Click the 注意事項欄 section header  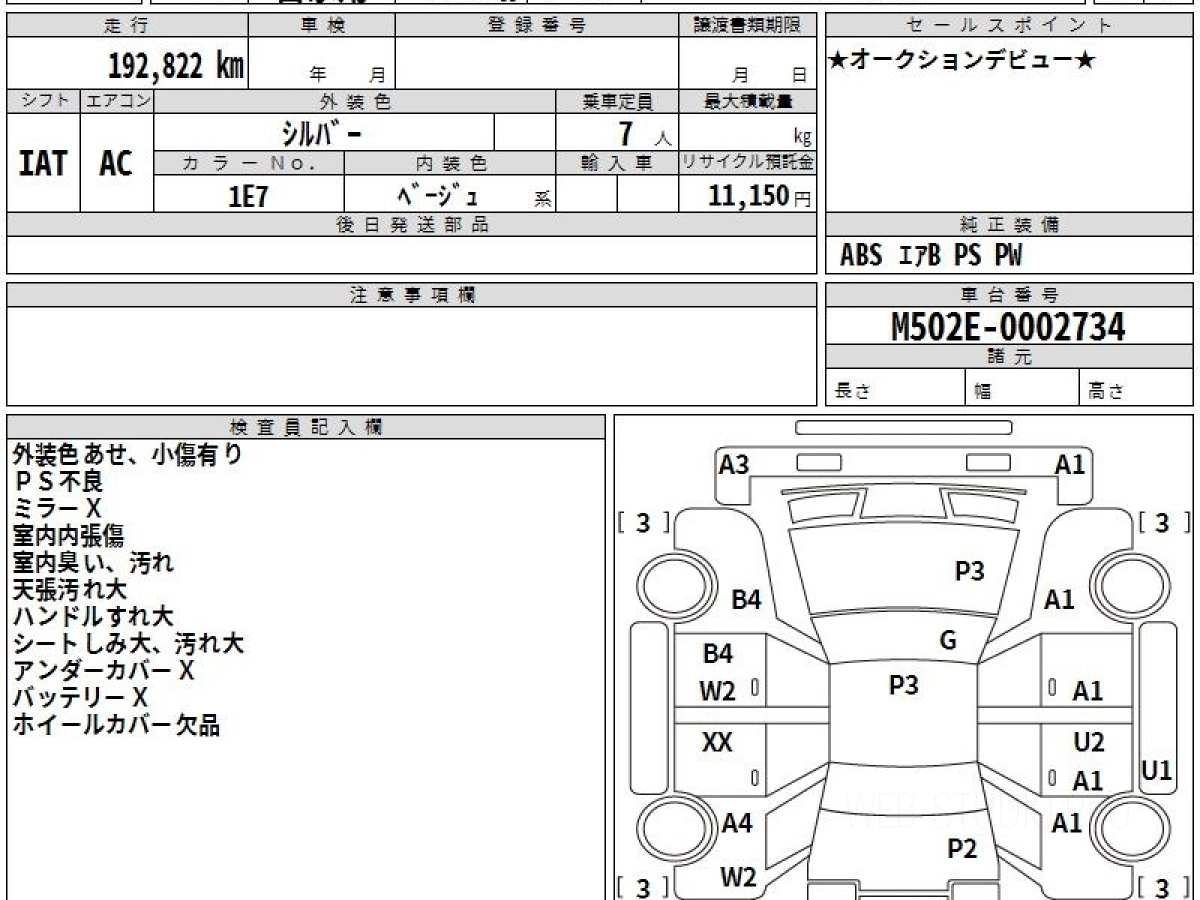tap(412, 295)
